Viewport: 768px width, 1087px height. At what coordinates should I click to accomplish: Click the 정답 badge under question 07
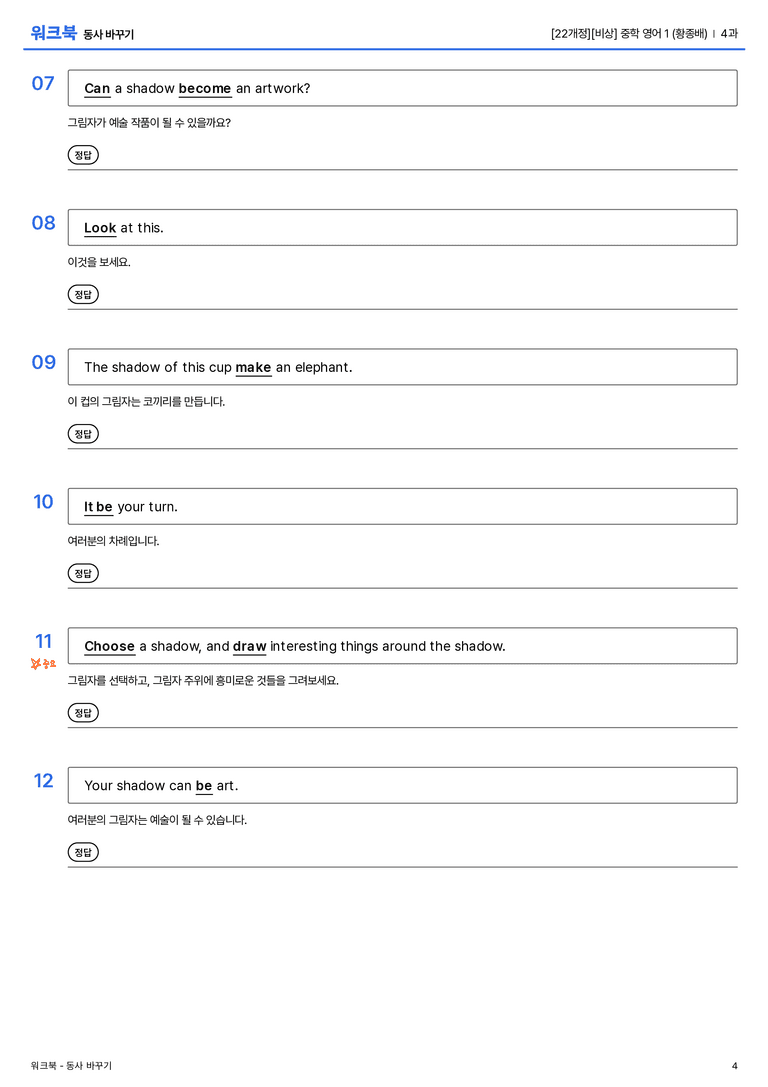point(83,155)
